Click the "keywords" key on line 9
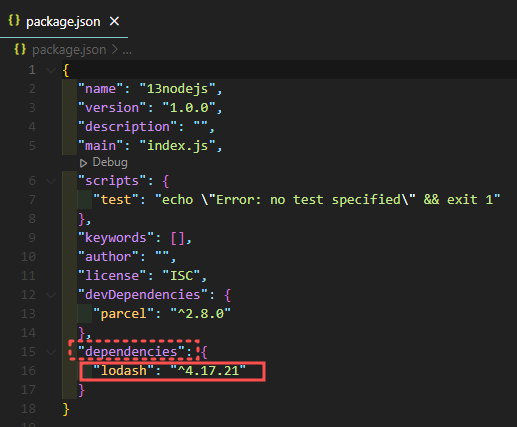 116,238
